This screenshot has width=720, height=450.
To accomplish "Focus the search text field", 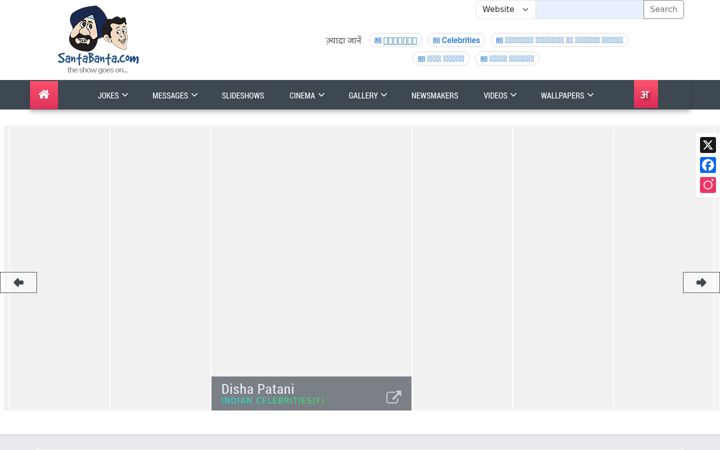I will (x=589, y=9).
